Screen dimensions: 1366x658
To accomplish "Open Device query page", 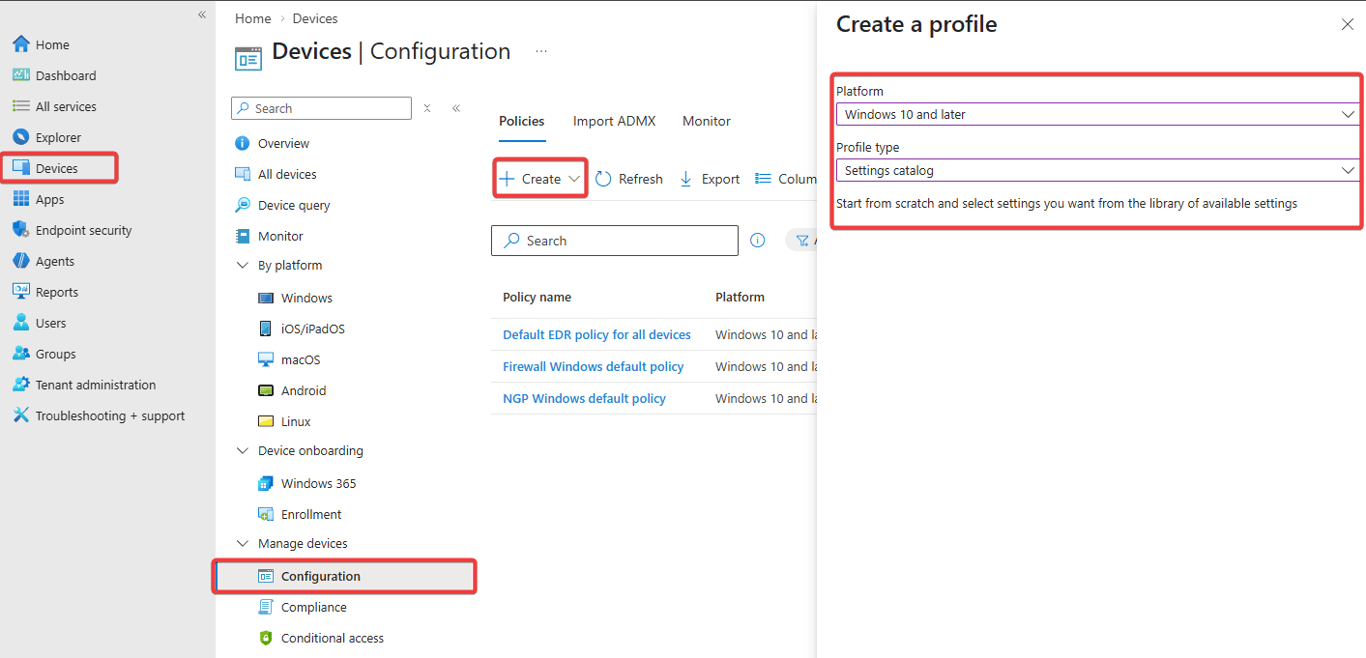I will point(294,205).
